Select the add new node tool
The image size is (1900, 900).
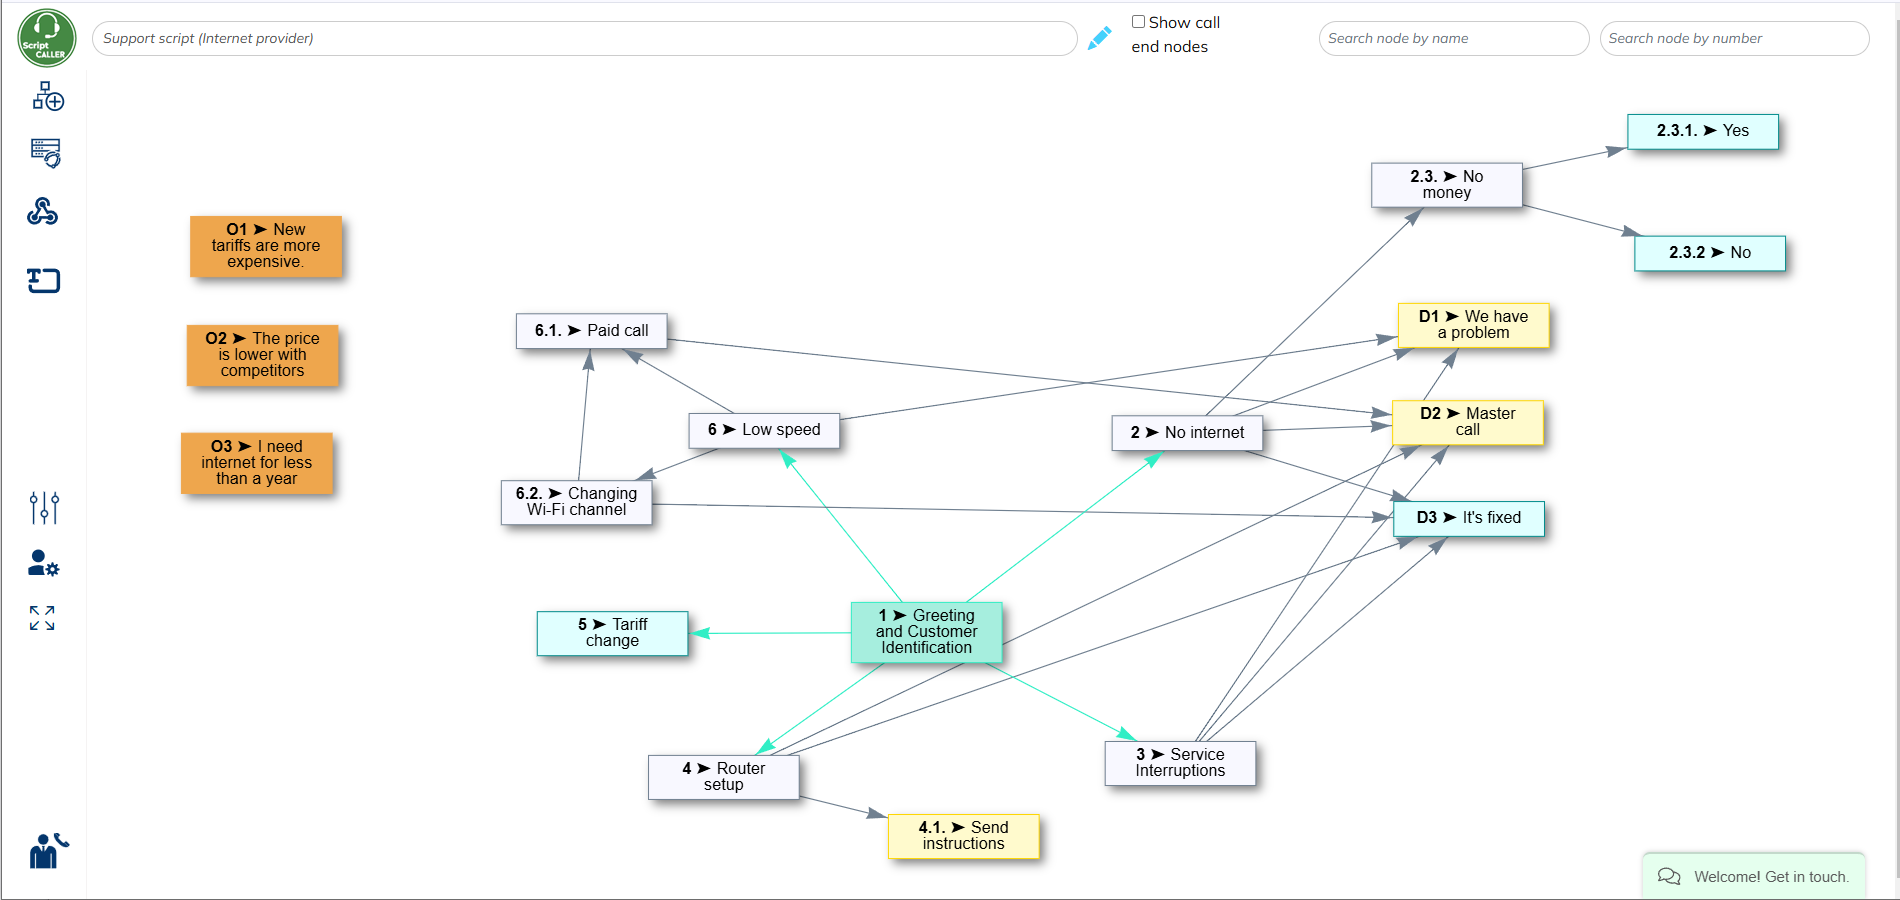pos(45,97)
